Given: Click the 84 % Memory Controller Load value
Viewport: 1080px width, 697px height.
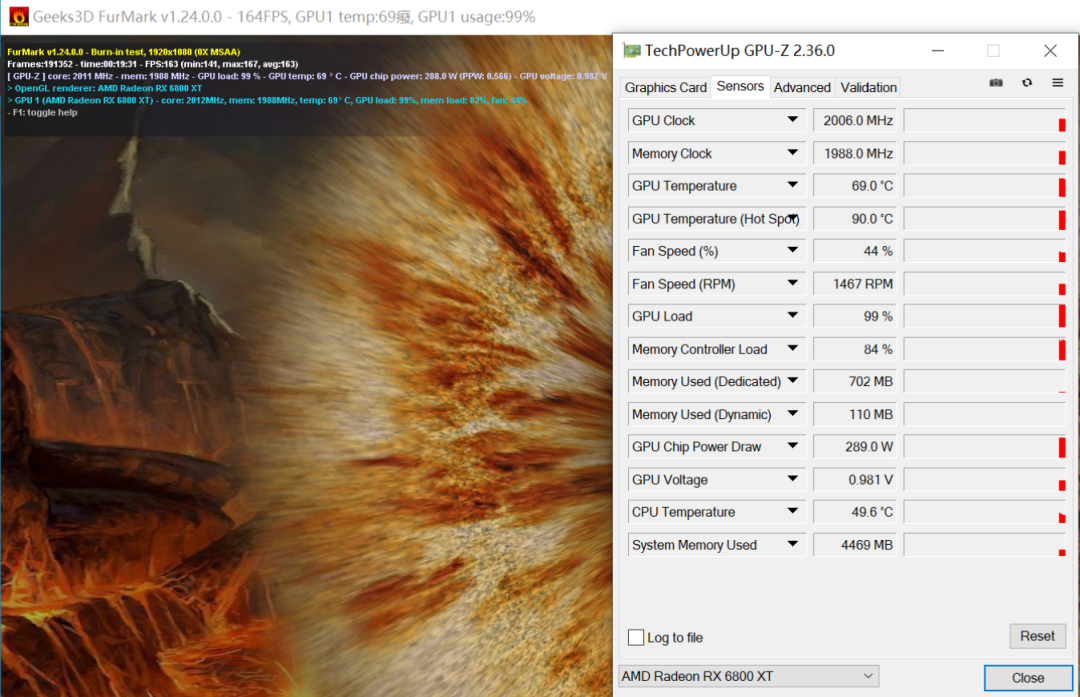Looking at the screenshot, I should [x=855, y=349].
